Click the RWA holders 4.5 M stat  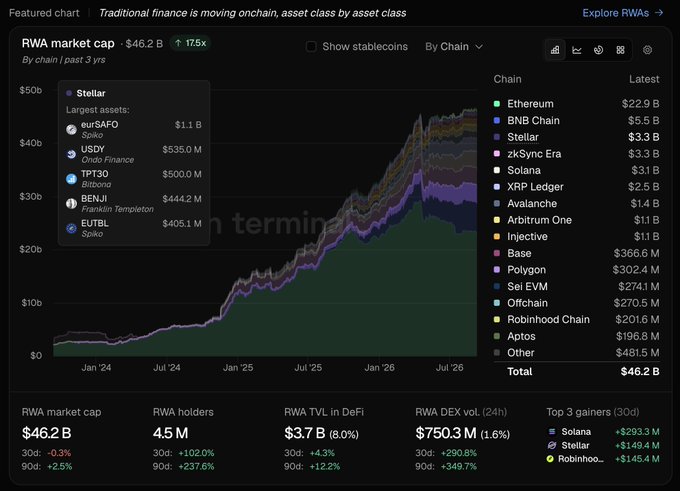[170, 433]
